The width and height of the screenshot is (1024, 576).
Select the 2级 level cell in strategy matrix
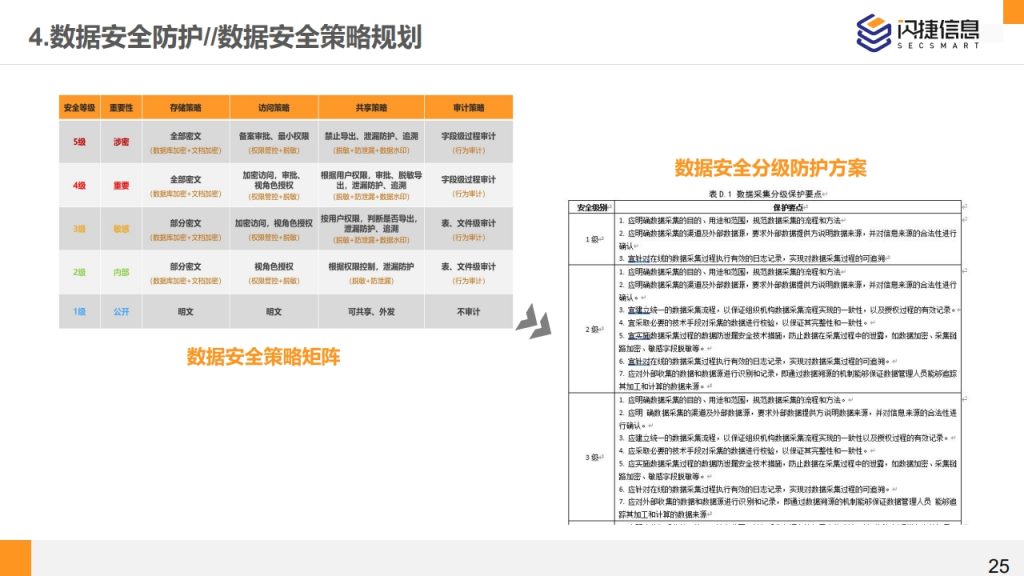pos(79,272)
